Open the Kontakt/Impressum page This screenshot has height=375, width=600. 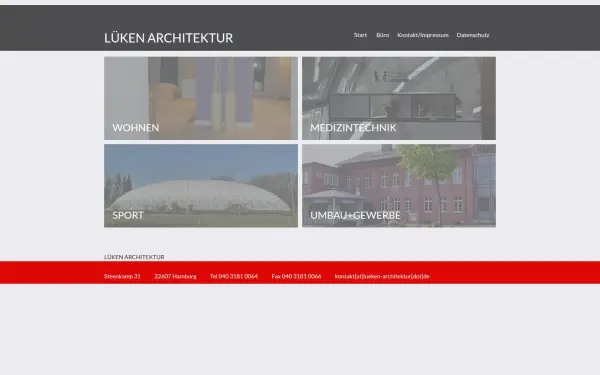click(423, 35)
